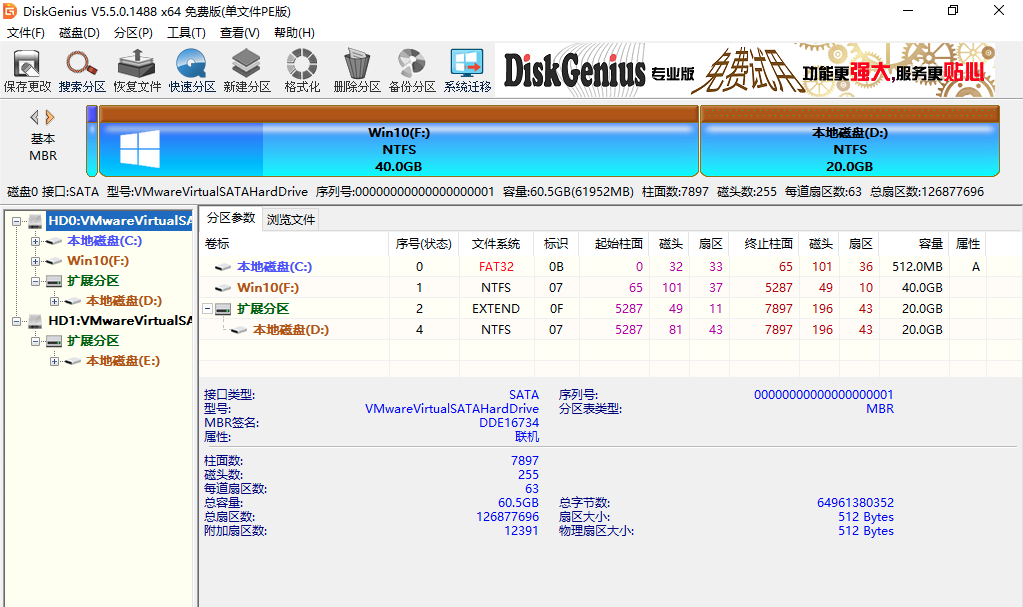Open the 分区(P) menu
The image size is (1023, 607).
[x=133, y=33]
